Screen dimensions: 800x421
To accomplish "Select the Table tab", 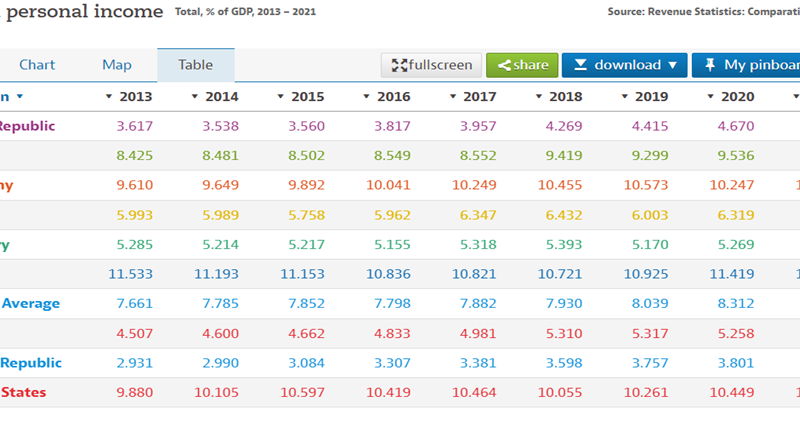I will coord(196,65).
